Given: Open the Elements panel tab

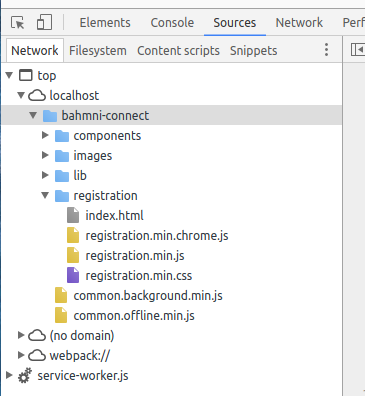Looking at the screenshot, I should point(105,23).
